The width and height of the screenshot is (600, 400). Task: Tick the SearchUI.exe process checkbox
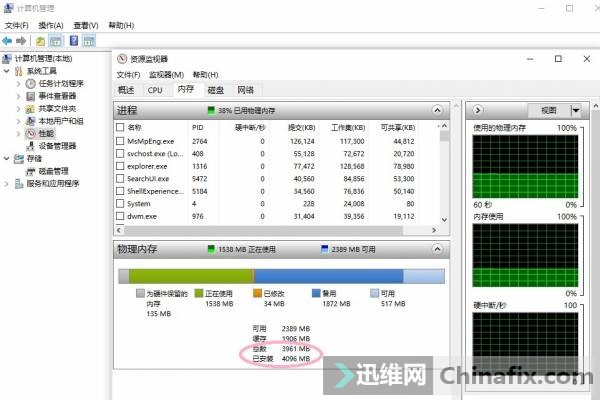(120, 178)
